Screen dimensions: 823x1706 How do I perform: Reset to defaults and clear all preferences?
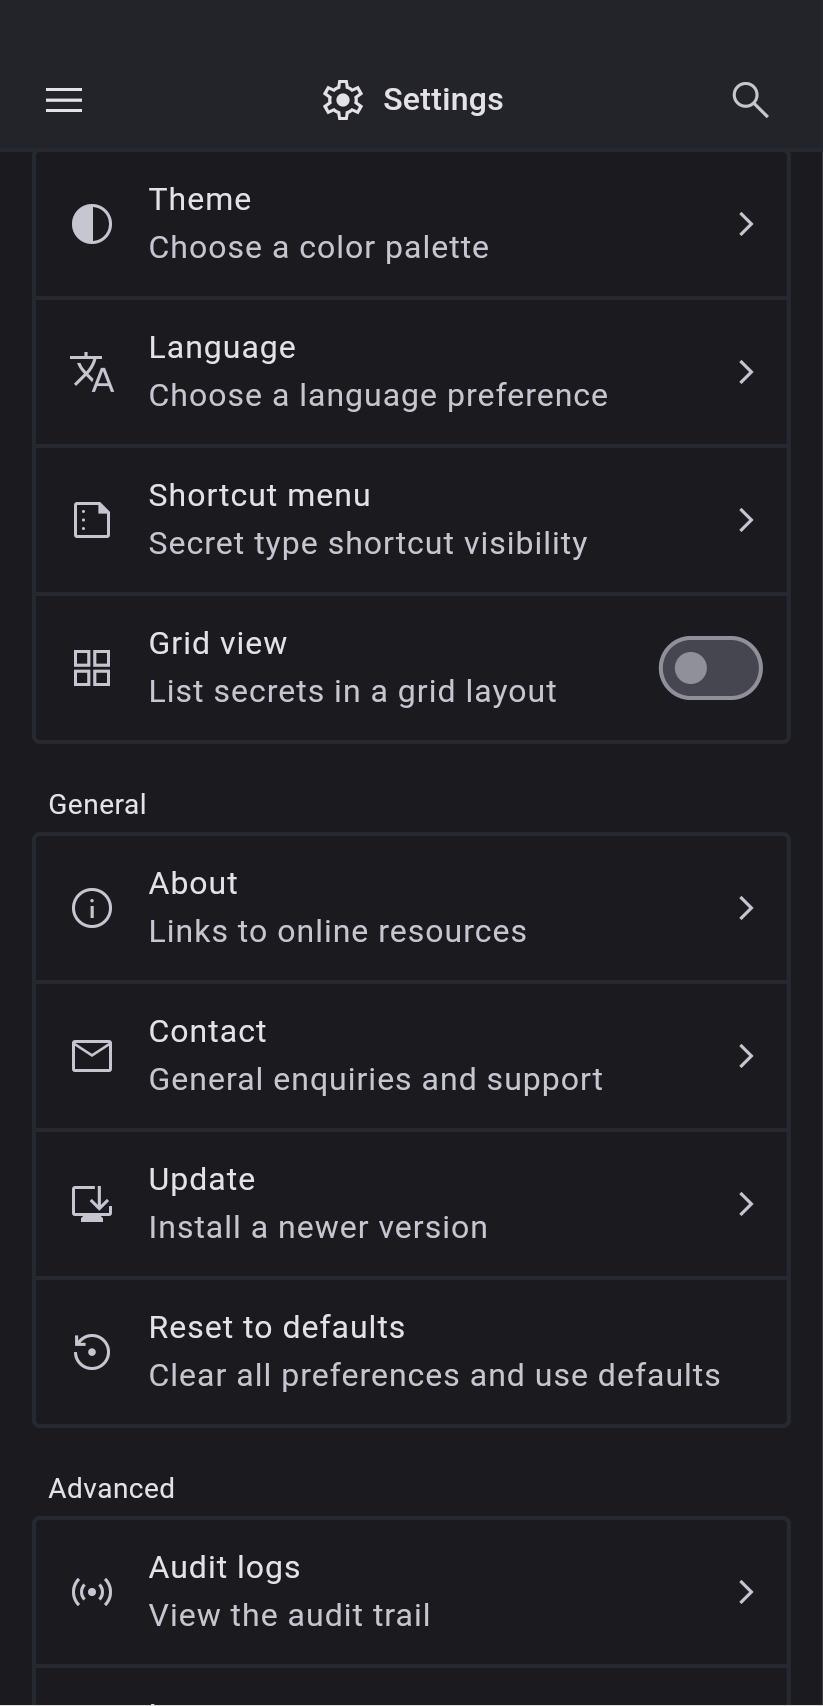[x=434, y=1352]
